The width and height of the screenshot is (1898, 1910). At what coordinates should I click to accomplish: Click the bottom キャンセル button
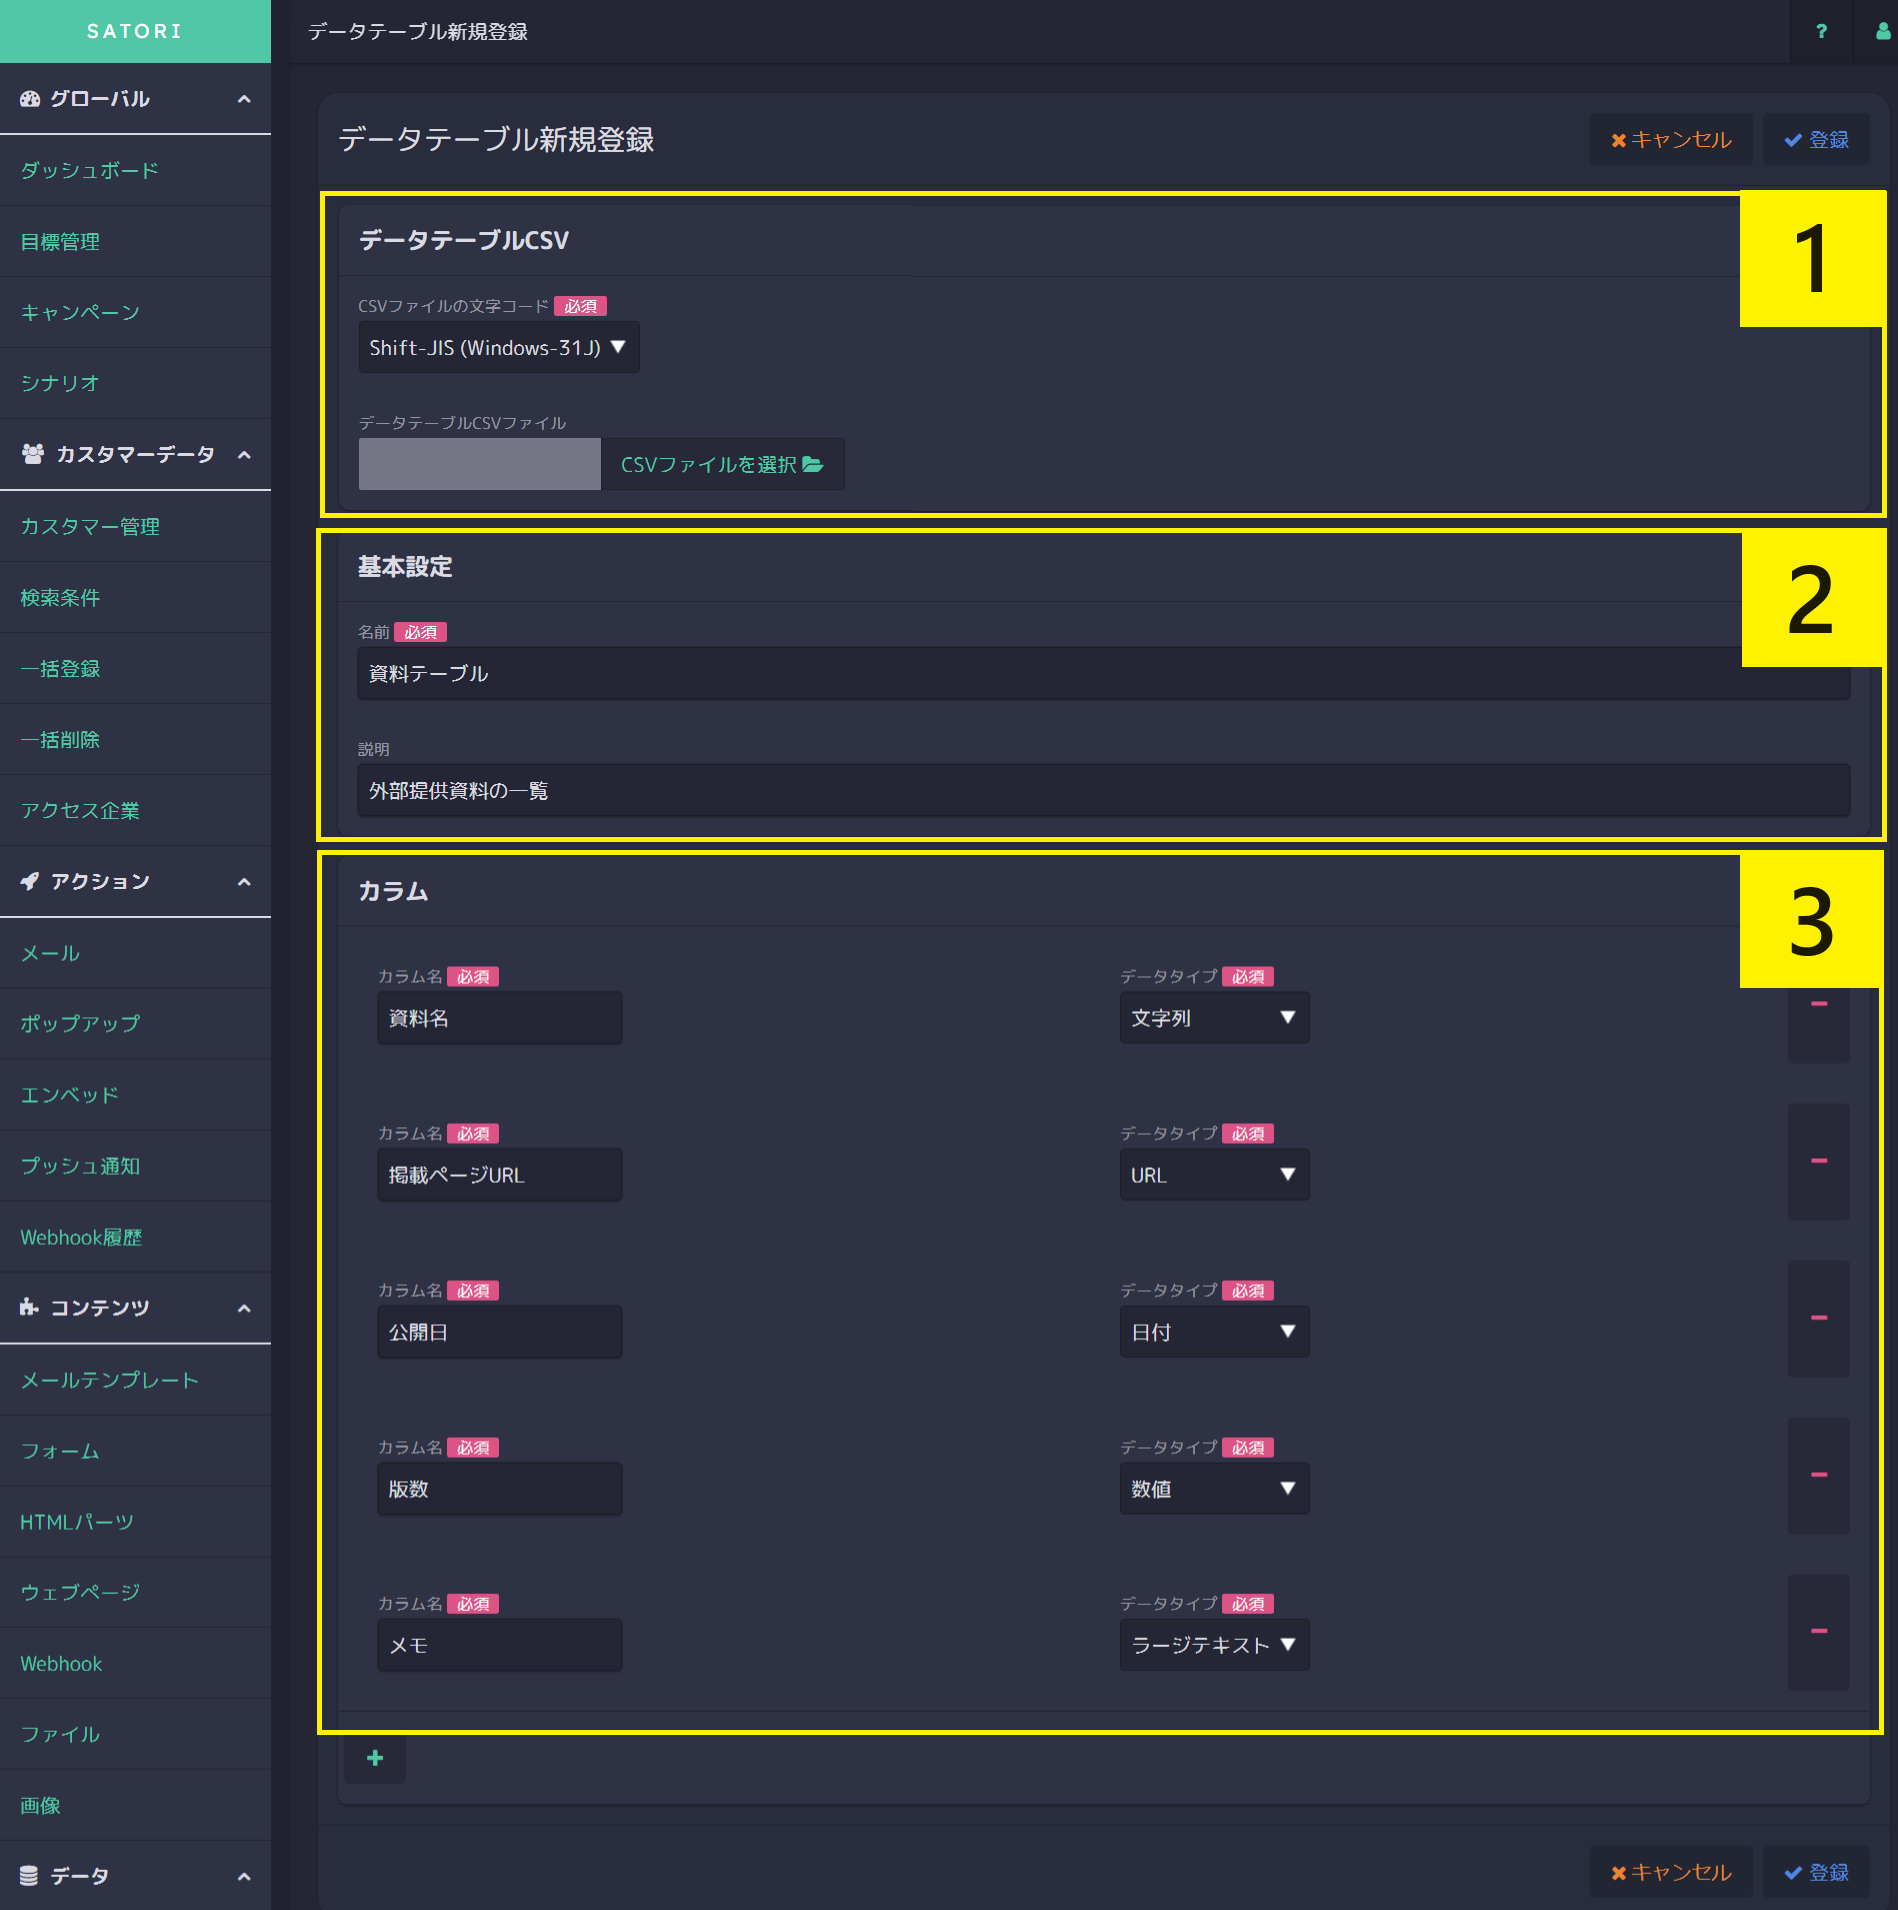pos(1671,1872)
